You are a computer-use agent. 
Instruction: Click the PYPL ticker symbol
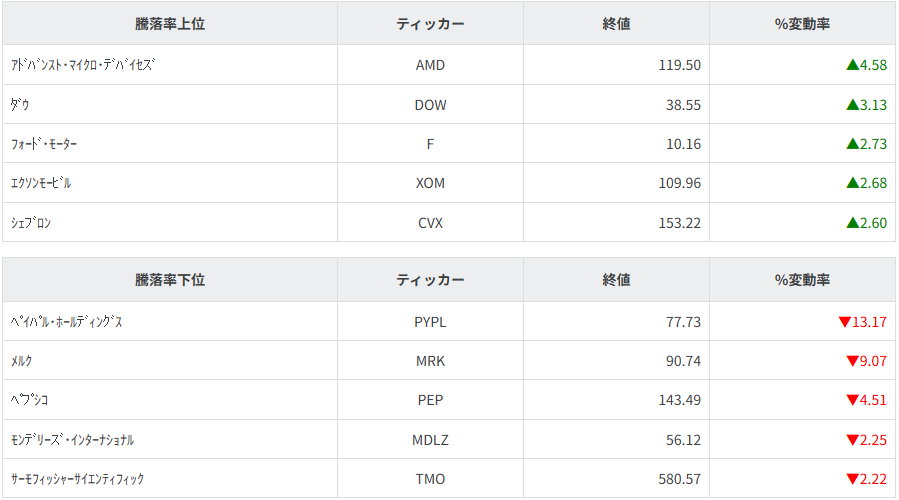[430, 322]
